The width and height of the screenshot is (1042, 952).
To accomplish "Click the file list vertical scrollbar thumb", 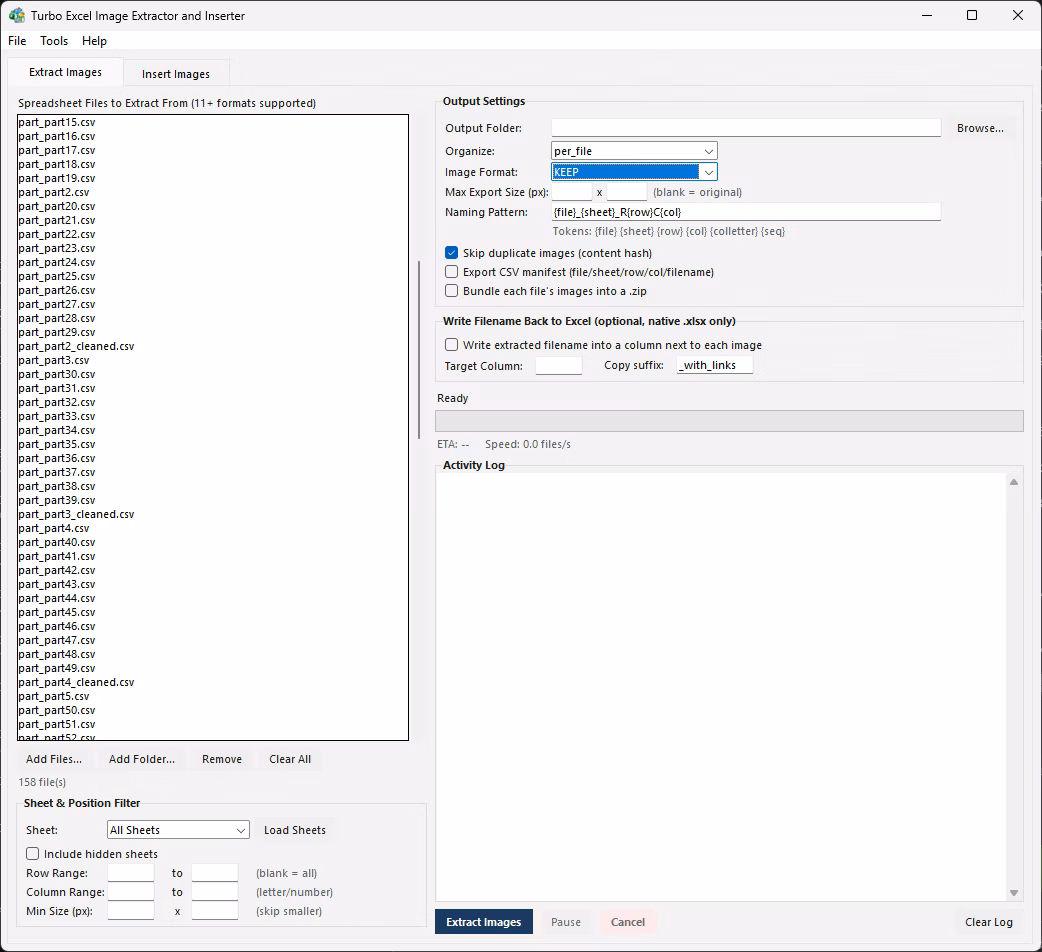I will click(419, 349).
